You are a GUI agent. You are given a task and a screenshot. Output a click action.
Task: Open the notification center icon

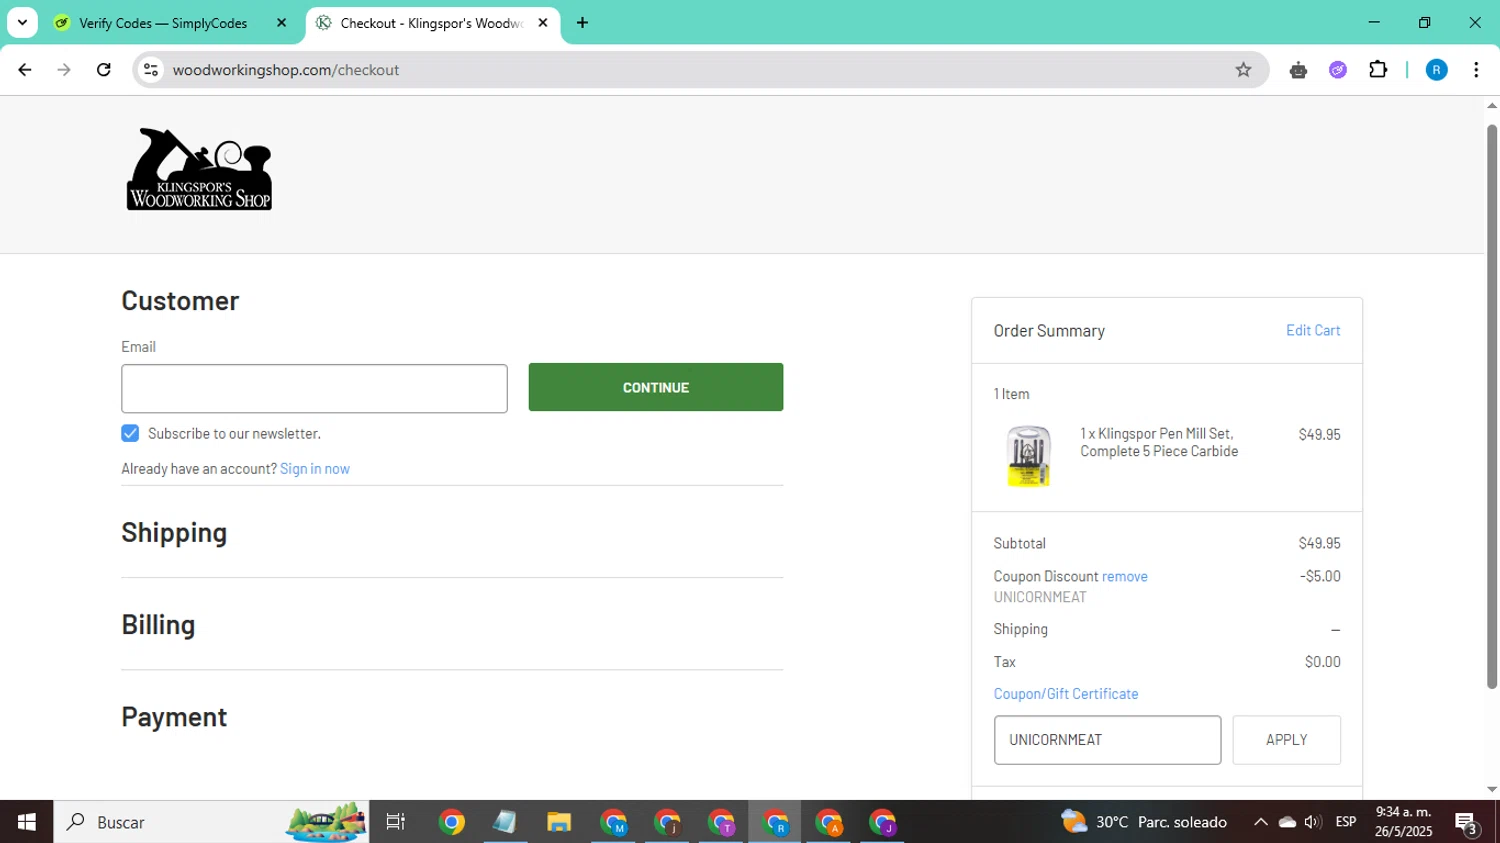[x=1467, y=823]
